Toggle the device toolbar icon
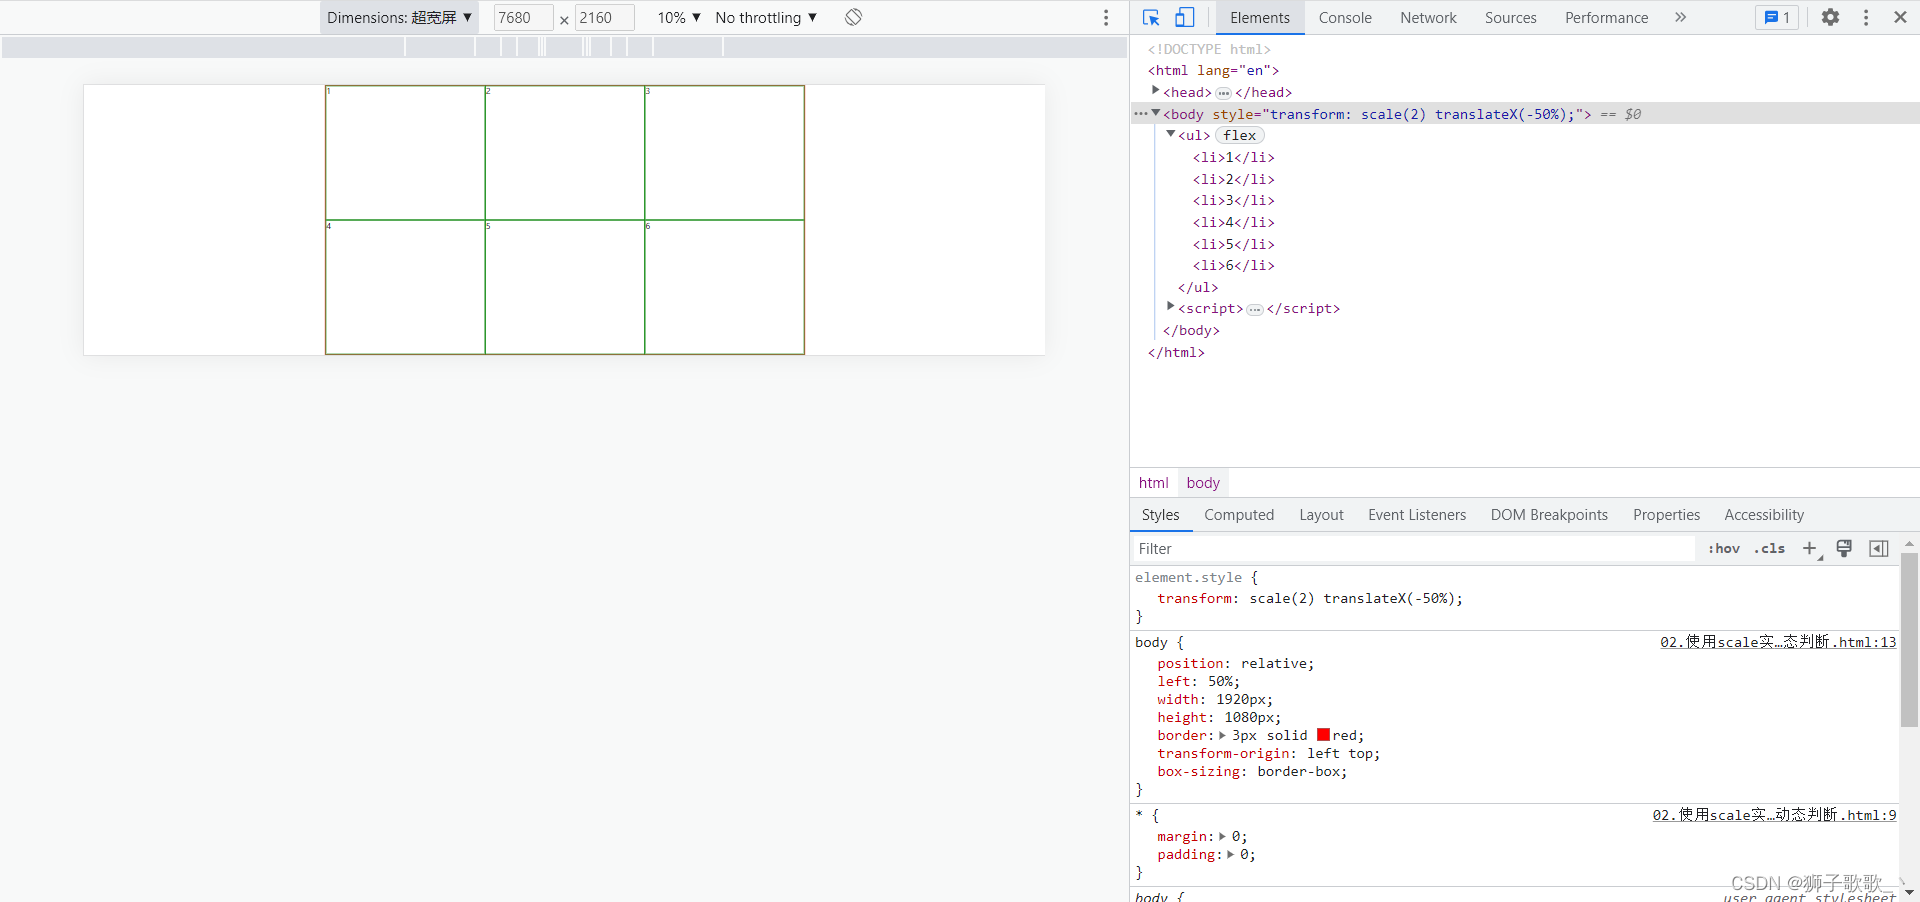 (x=1184, y=18)
